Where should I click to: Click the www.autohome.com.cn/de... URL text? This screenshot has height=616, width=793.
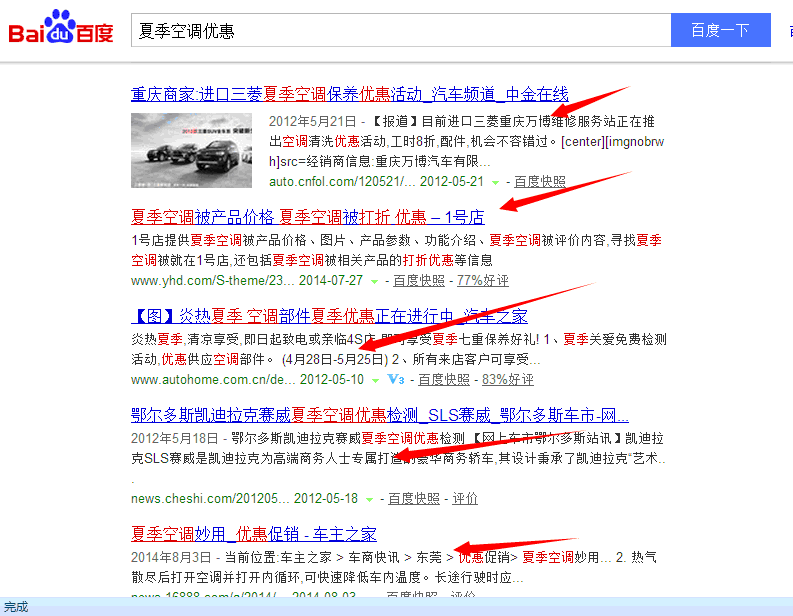(x=213, y=380)
